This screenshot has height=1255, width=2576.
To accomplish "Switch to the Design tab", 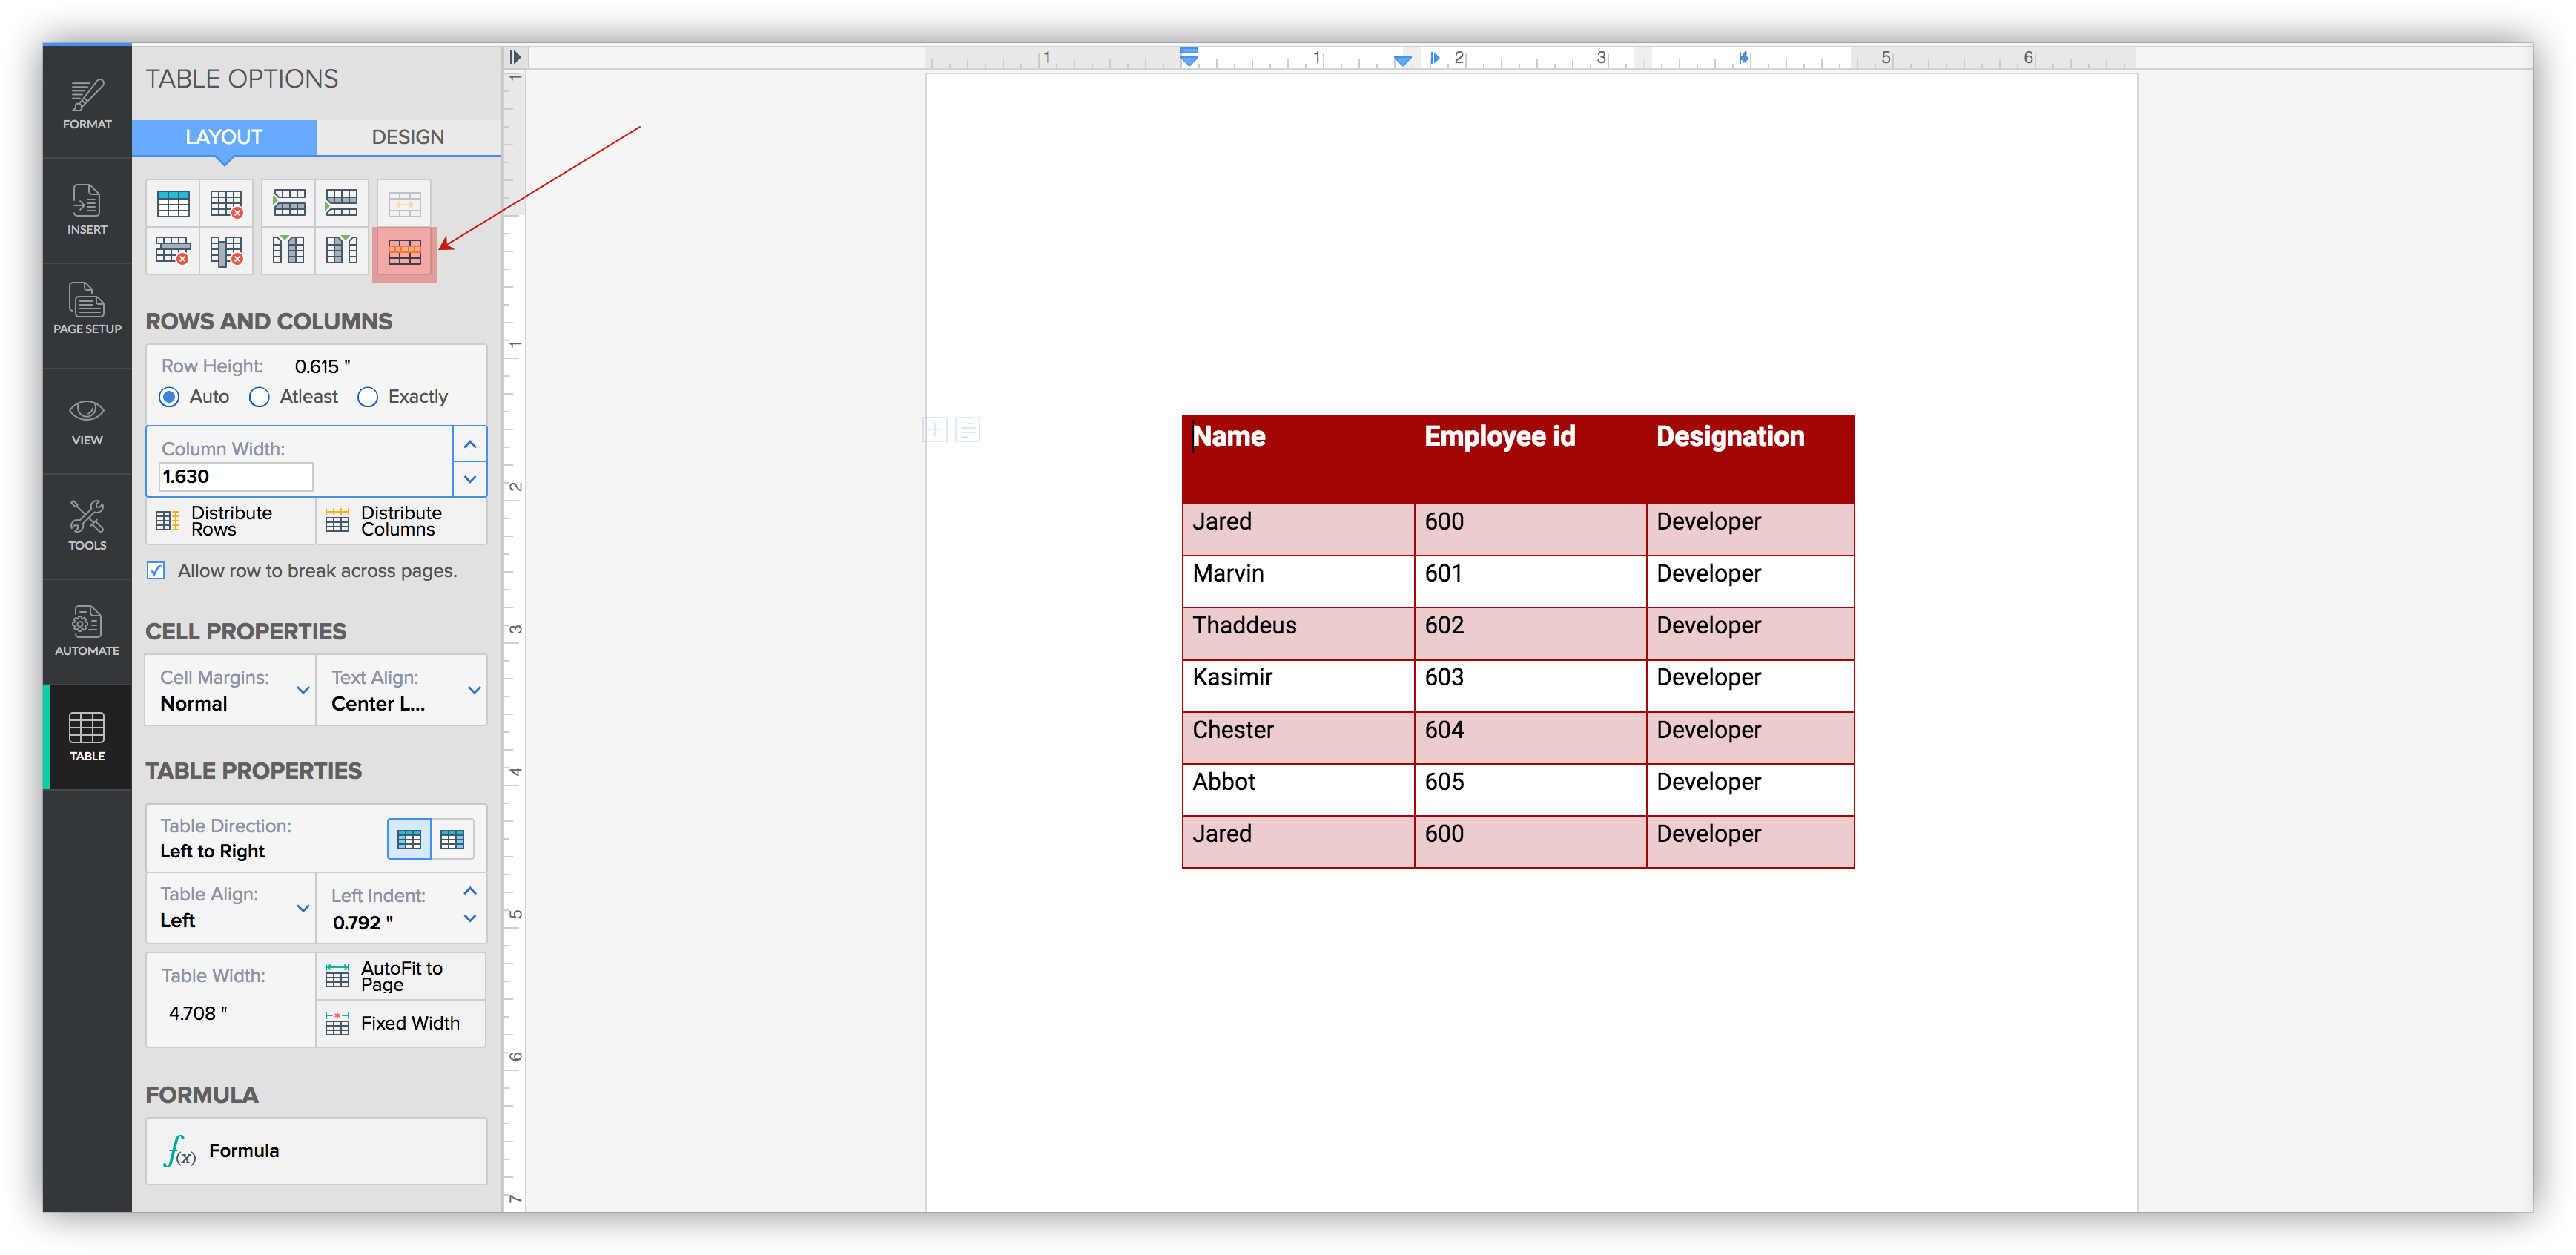I will click(x=408, y=137).
